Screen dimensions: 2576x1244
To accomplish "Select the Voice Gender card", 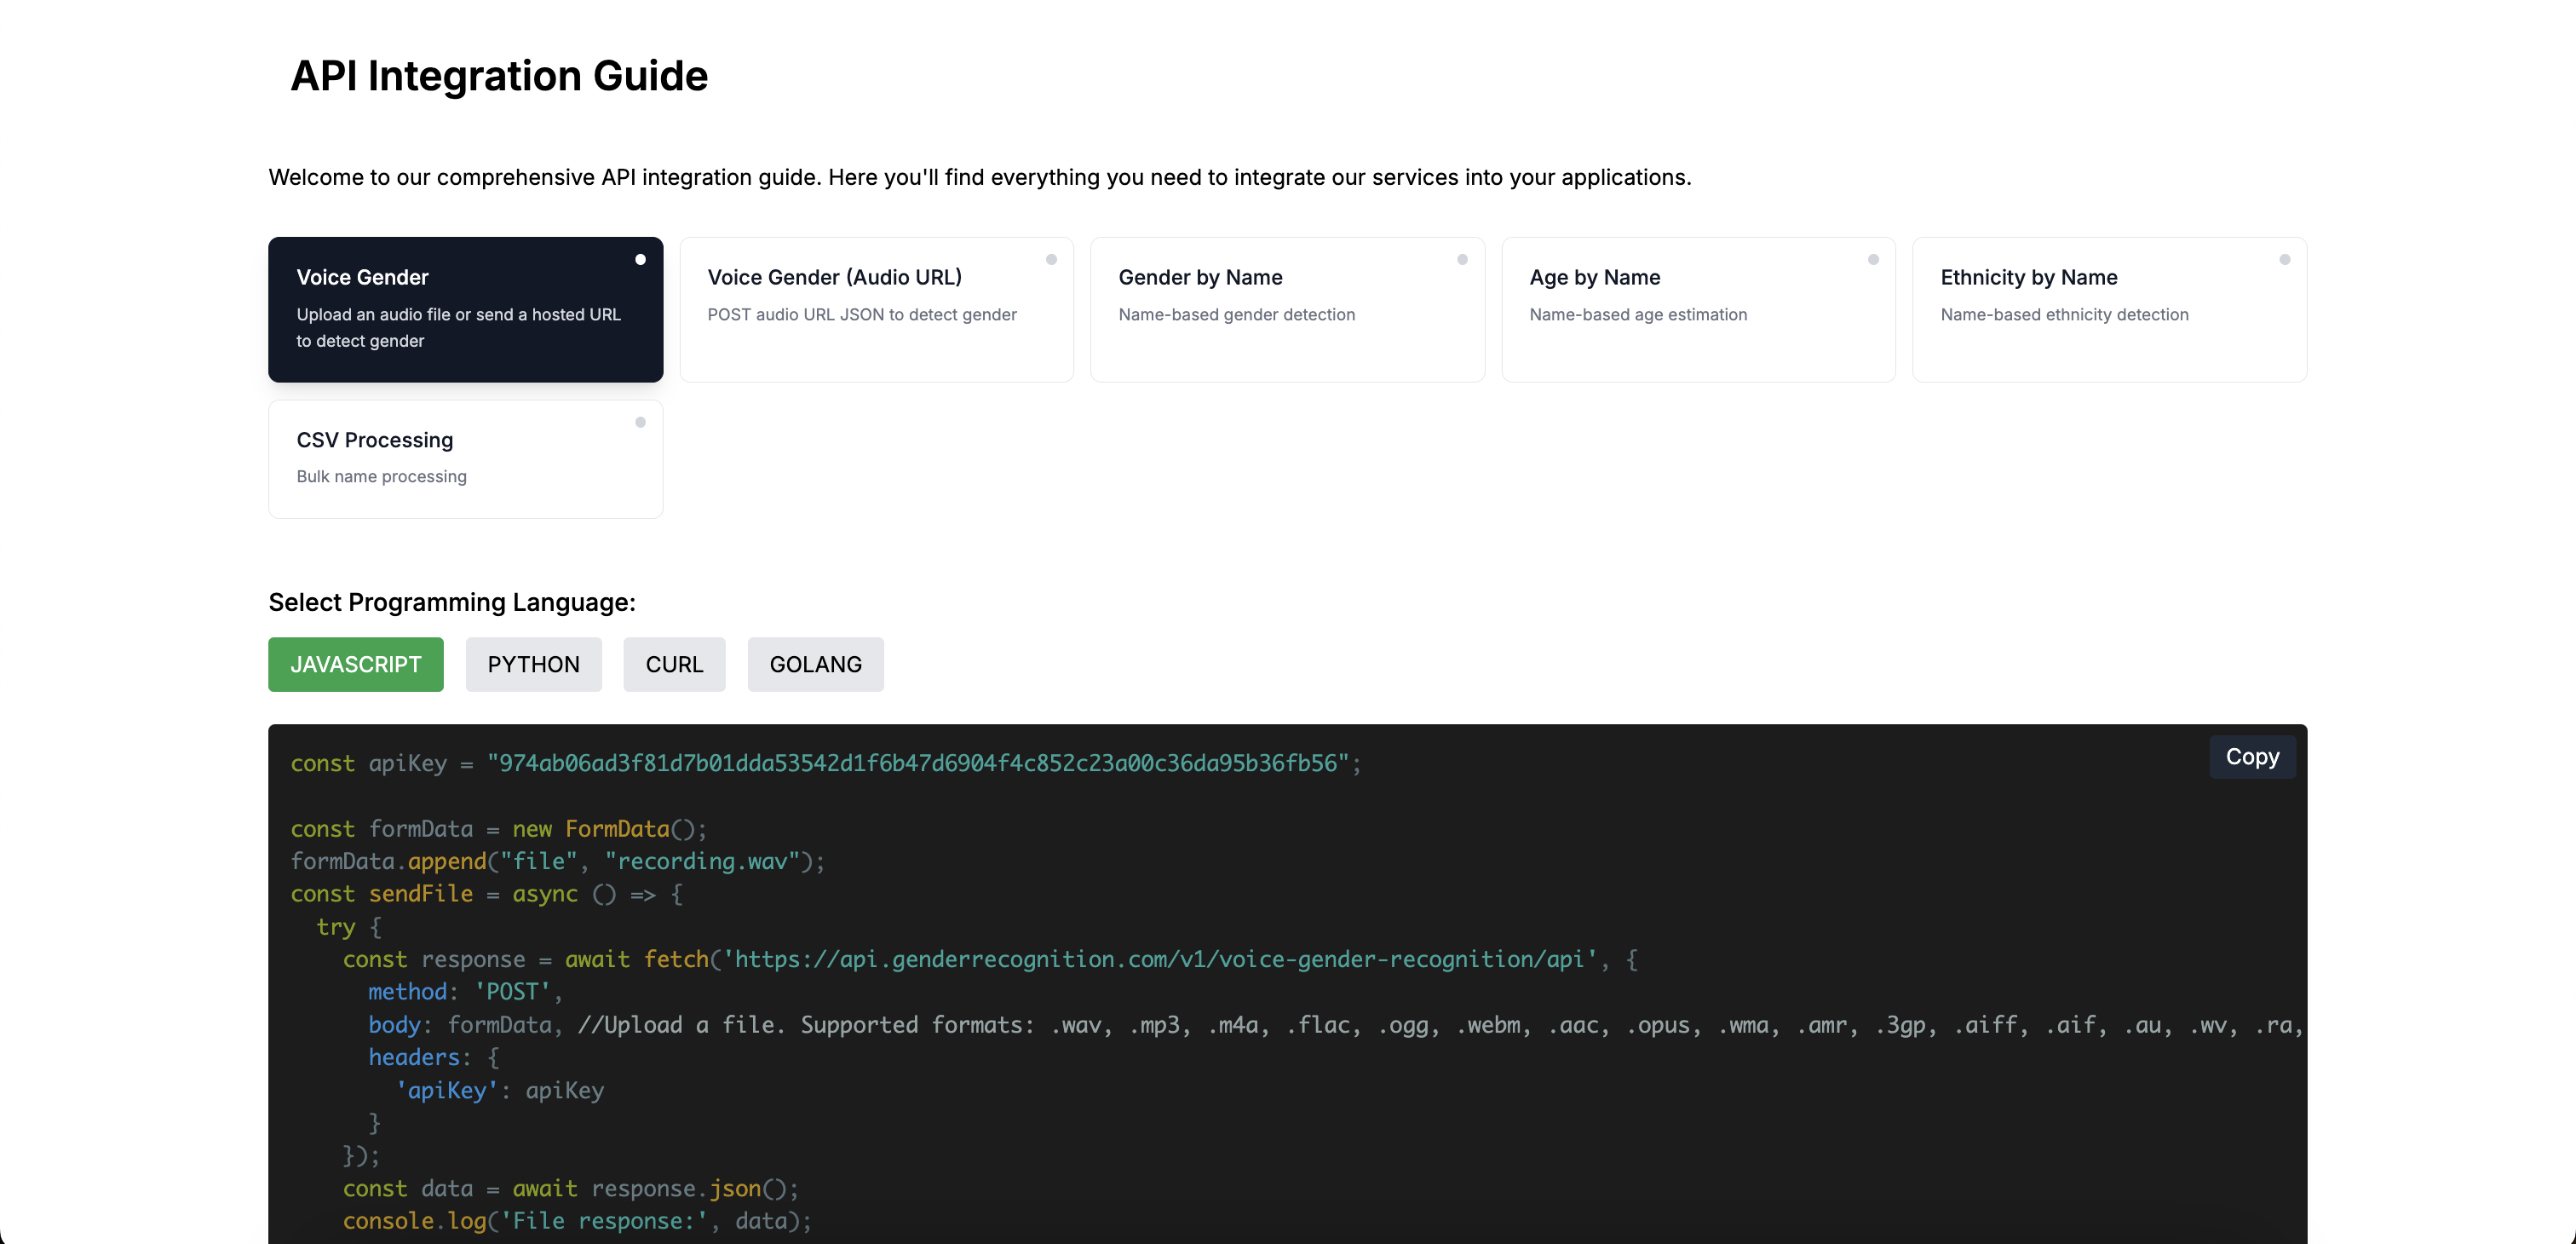I will 465,309.
